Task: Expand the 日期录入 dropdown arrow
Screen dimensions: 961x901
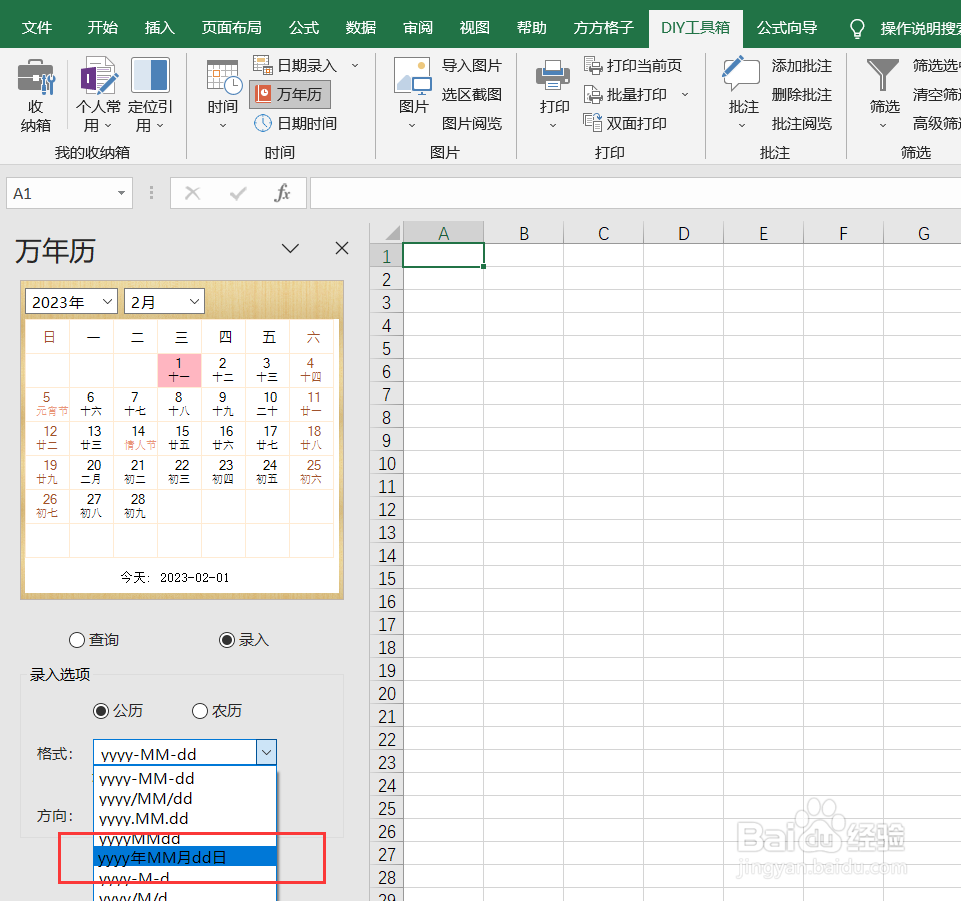Action: click(355, 65)
